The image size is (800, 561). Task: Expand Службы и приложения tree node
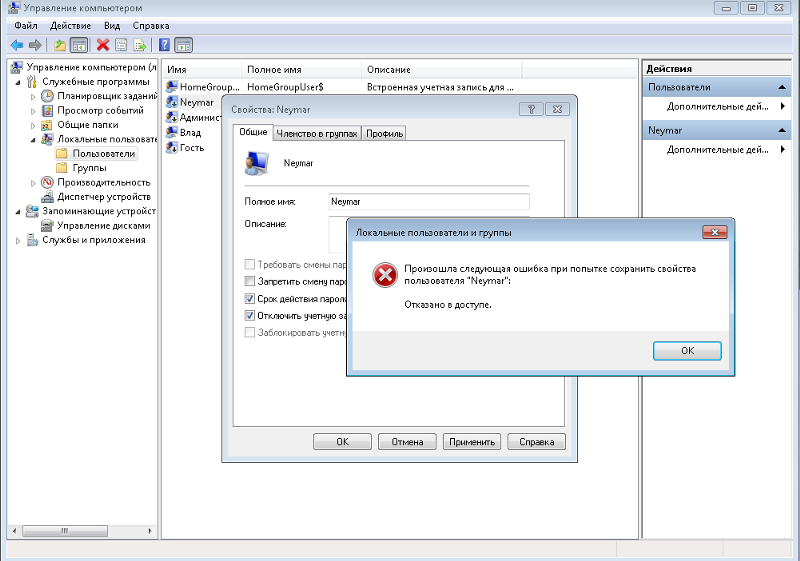point(18,240)
